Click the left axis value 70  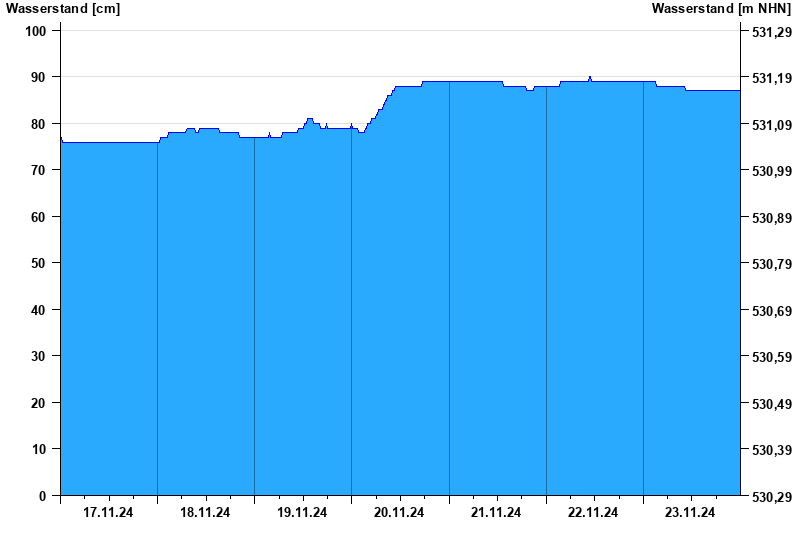click(x=38, y=170)
